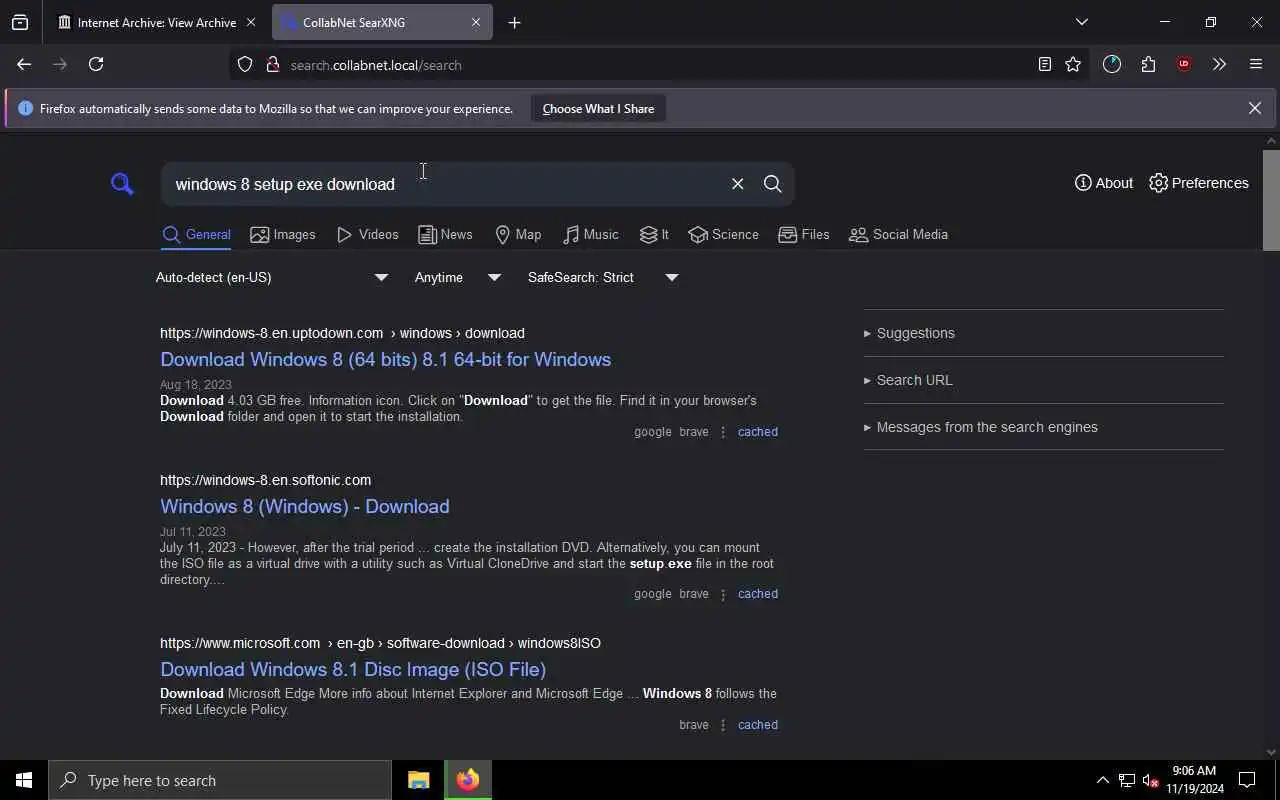The image size is (1280, 800).
Task: Open more options menu for uptodown result
Action: 723,432
